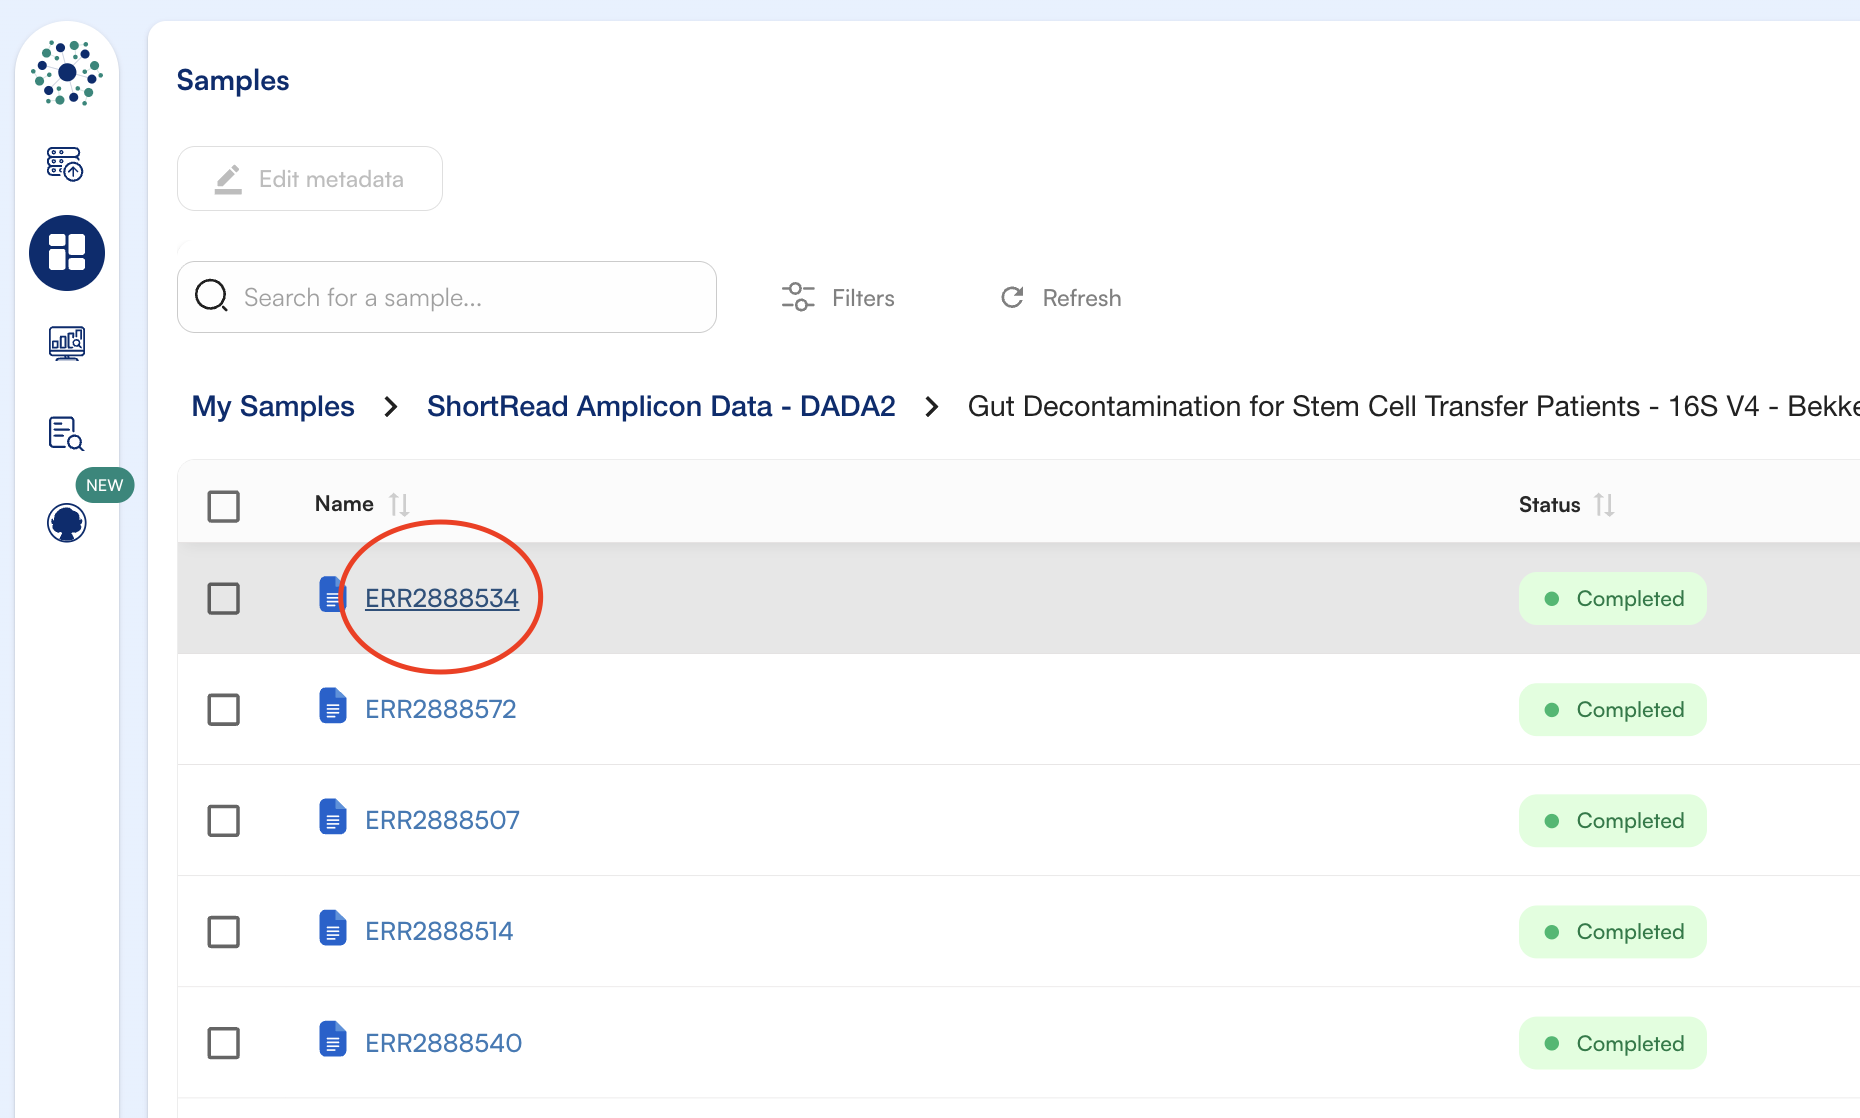Open the analytics chart monitor icon

pos(67,343)
